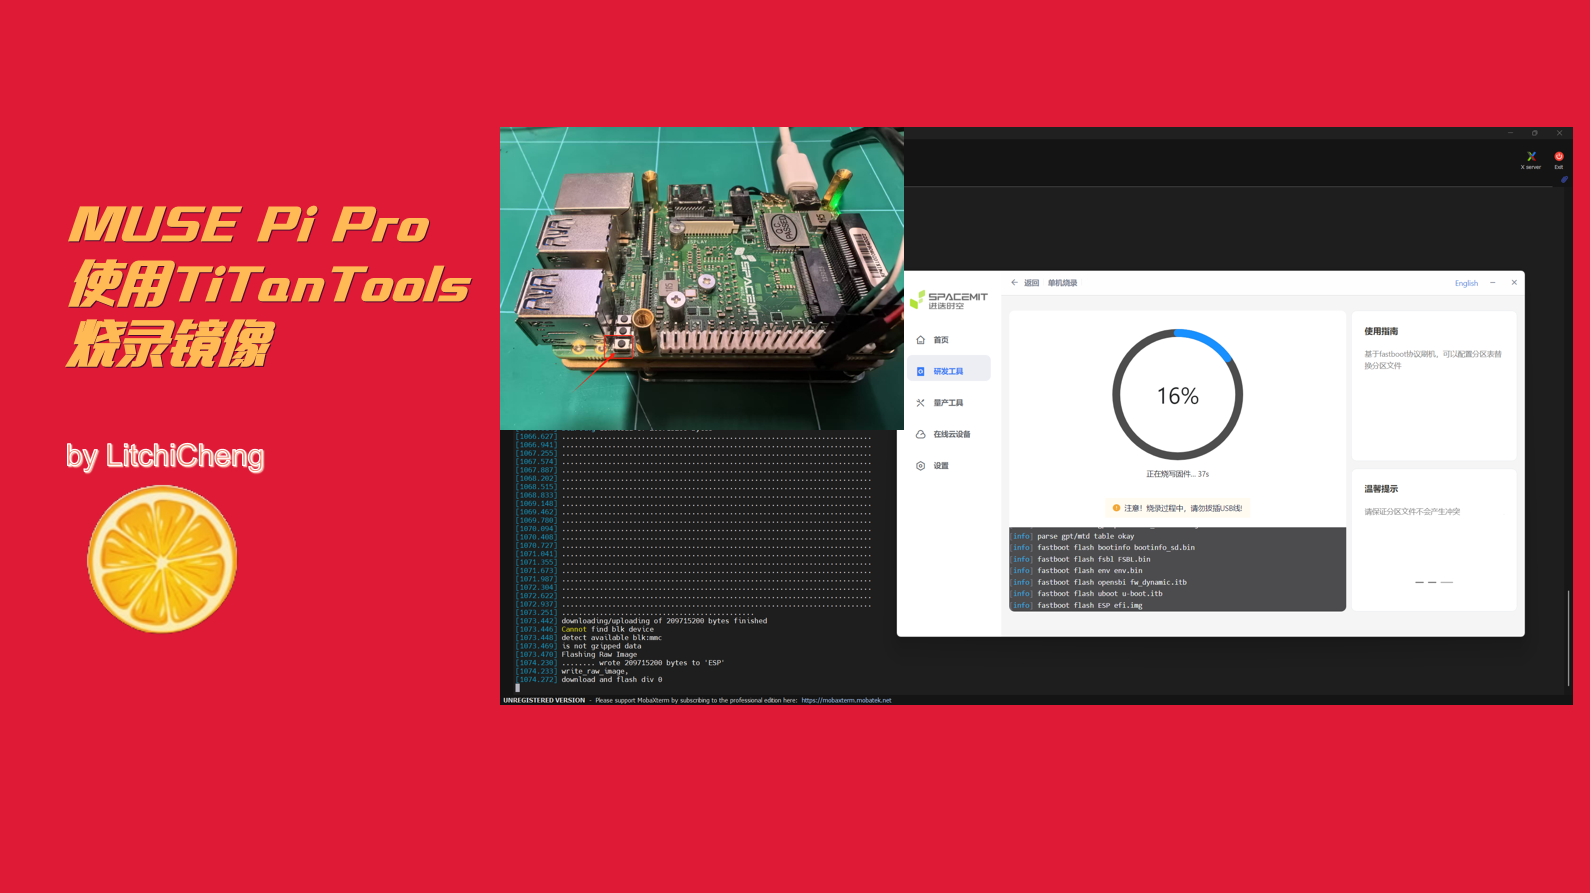Screen dimensions: 1590x893
Task: Select 研发工具 in the TiTan sidebar
Action: coord(948,371)
